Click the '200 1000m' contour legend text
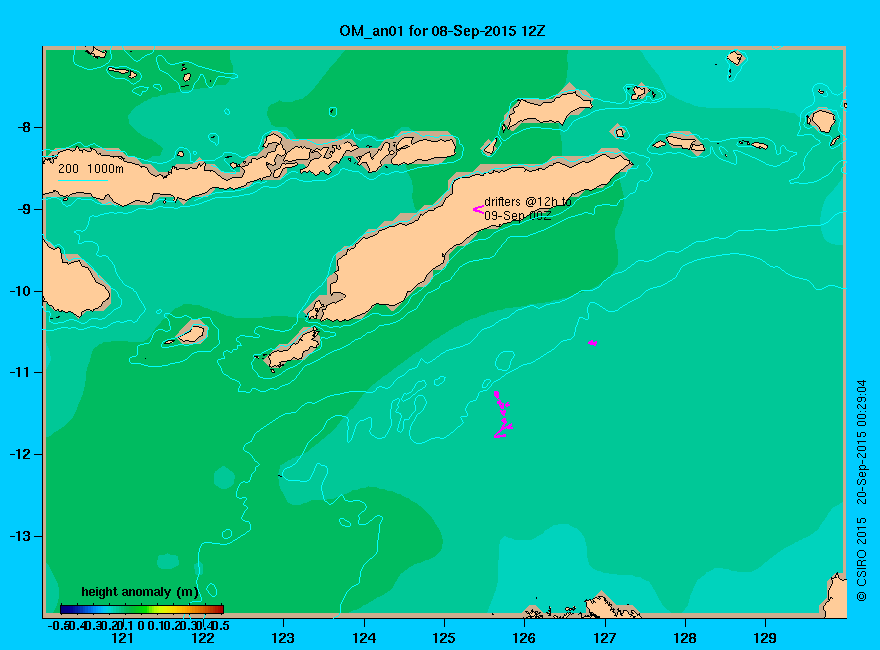This screenshot has width=880, height=650. (x=91, y=168)
